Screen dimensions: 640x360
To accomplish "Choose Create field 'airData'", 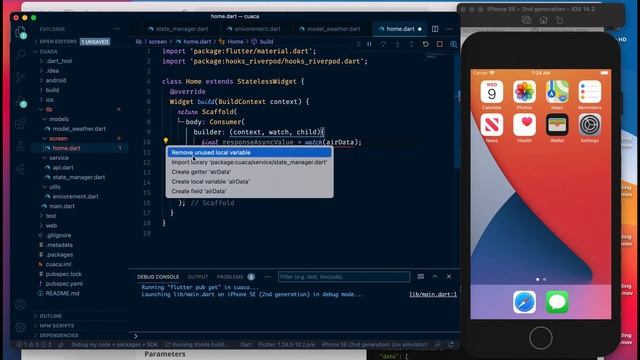I will click(x=249, y=191).
